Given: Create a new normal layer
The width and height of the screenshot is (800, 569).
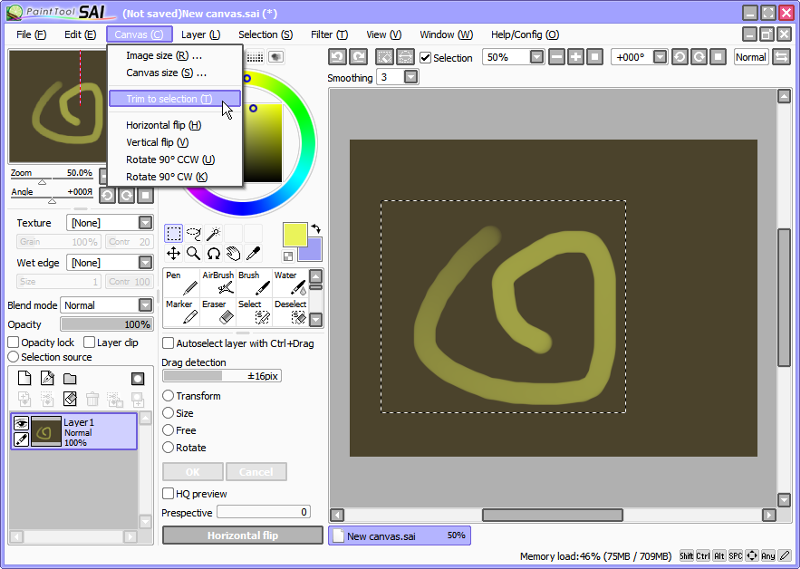Looking at the screenshot, I should click(x=24, y=378).
